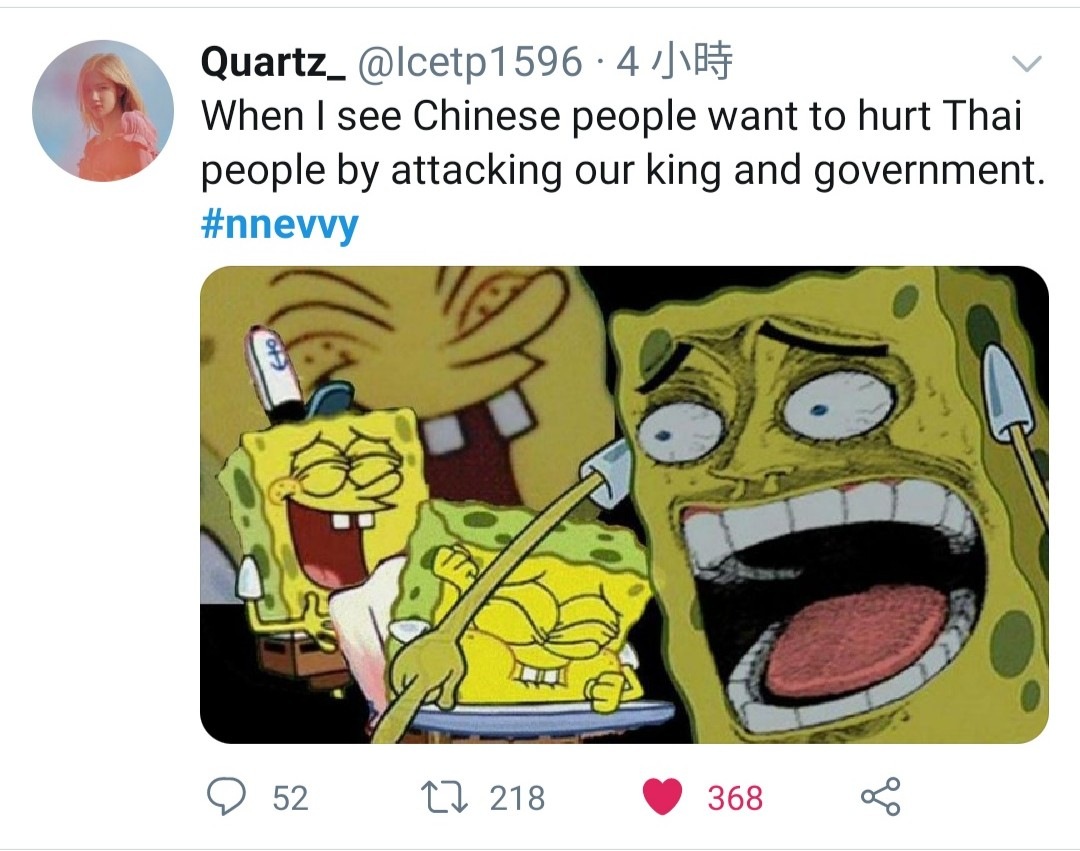Expand tweet options with the top-right chevron
Screen dimensions: 1080x851
(1027, 64)
